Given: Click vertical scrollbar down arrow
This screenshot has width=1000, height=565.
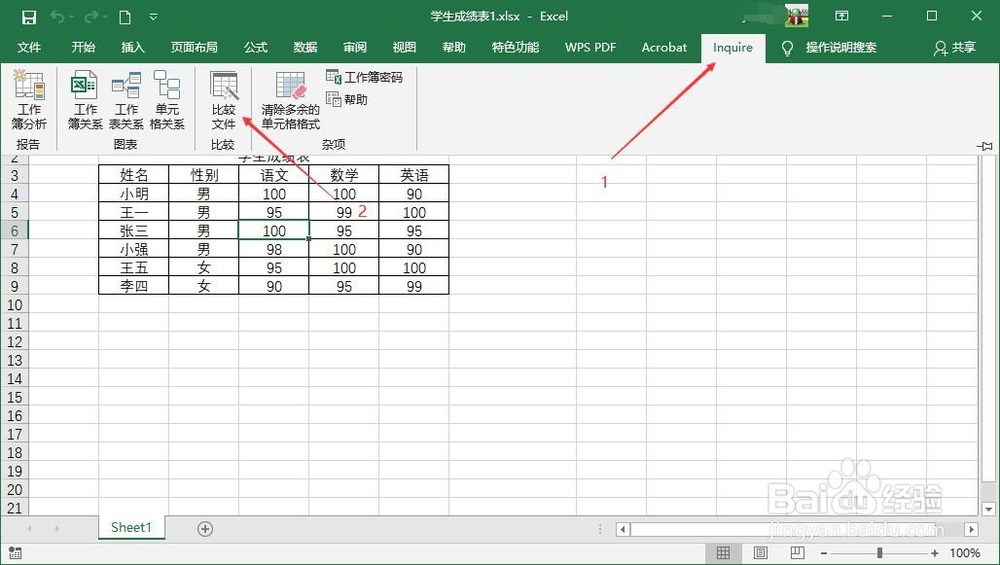Looking at the screenshot, I should point(989,509).
